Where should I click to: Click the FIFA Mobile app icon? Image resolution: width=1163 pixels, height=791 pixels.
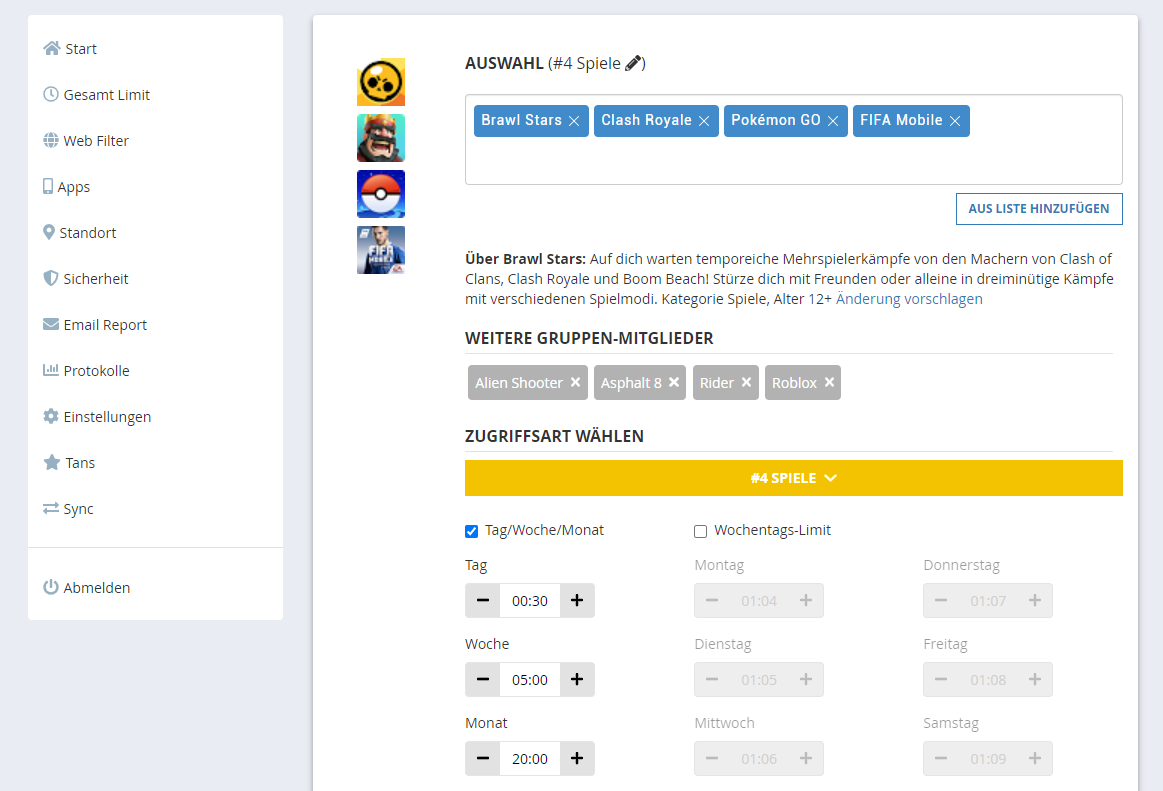[380, 250]
